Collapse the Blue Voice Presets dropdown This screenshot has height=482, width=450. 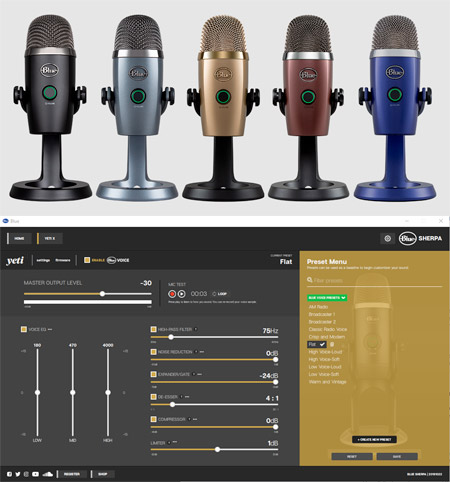[327, 298]
